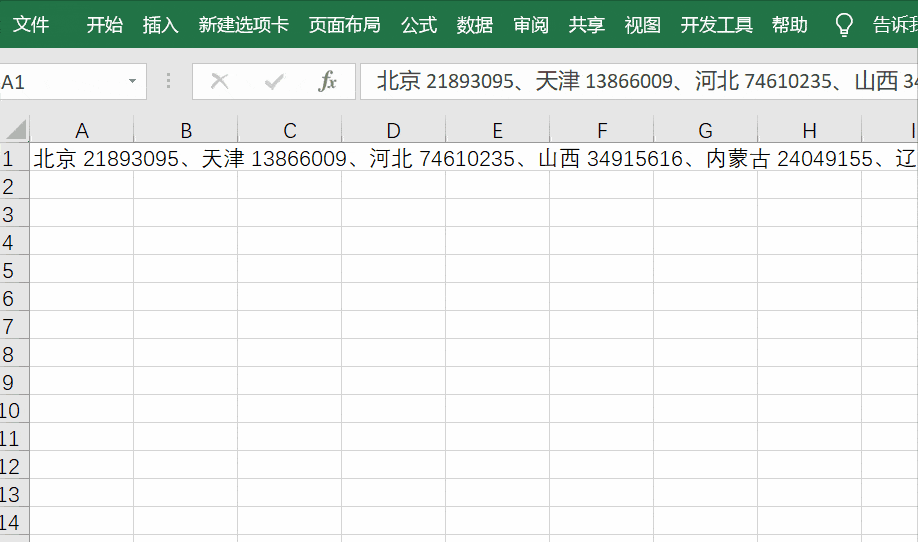Select column G header
Image resolution: width=918 pixels, height=542 pixels.
click(705, 130)
